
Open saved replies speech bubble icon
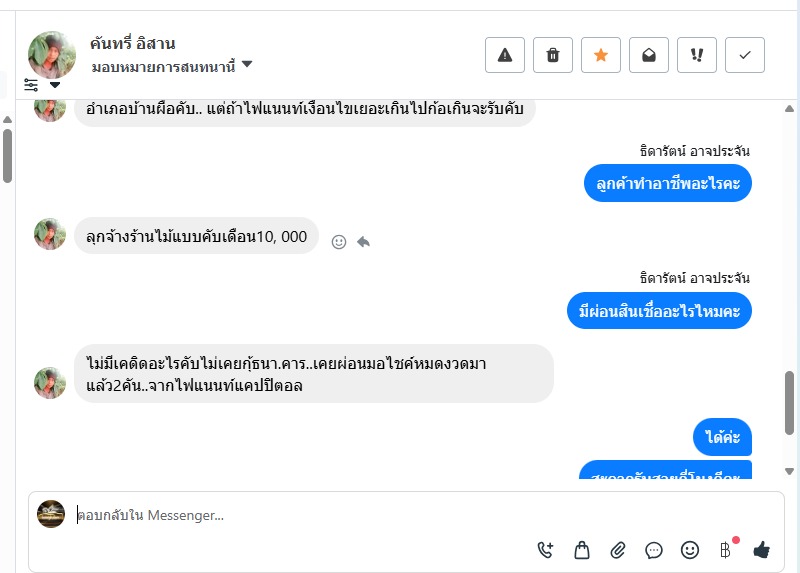(x=654, y=549)
